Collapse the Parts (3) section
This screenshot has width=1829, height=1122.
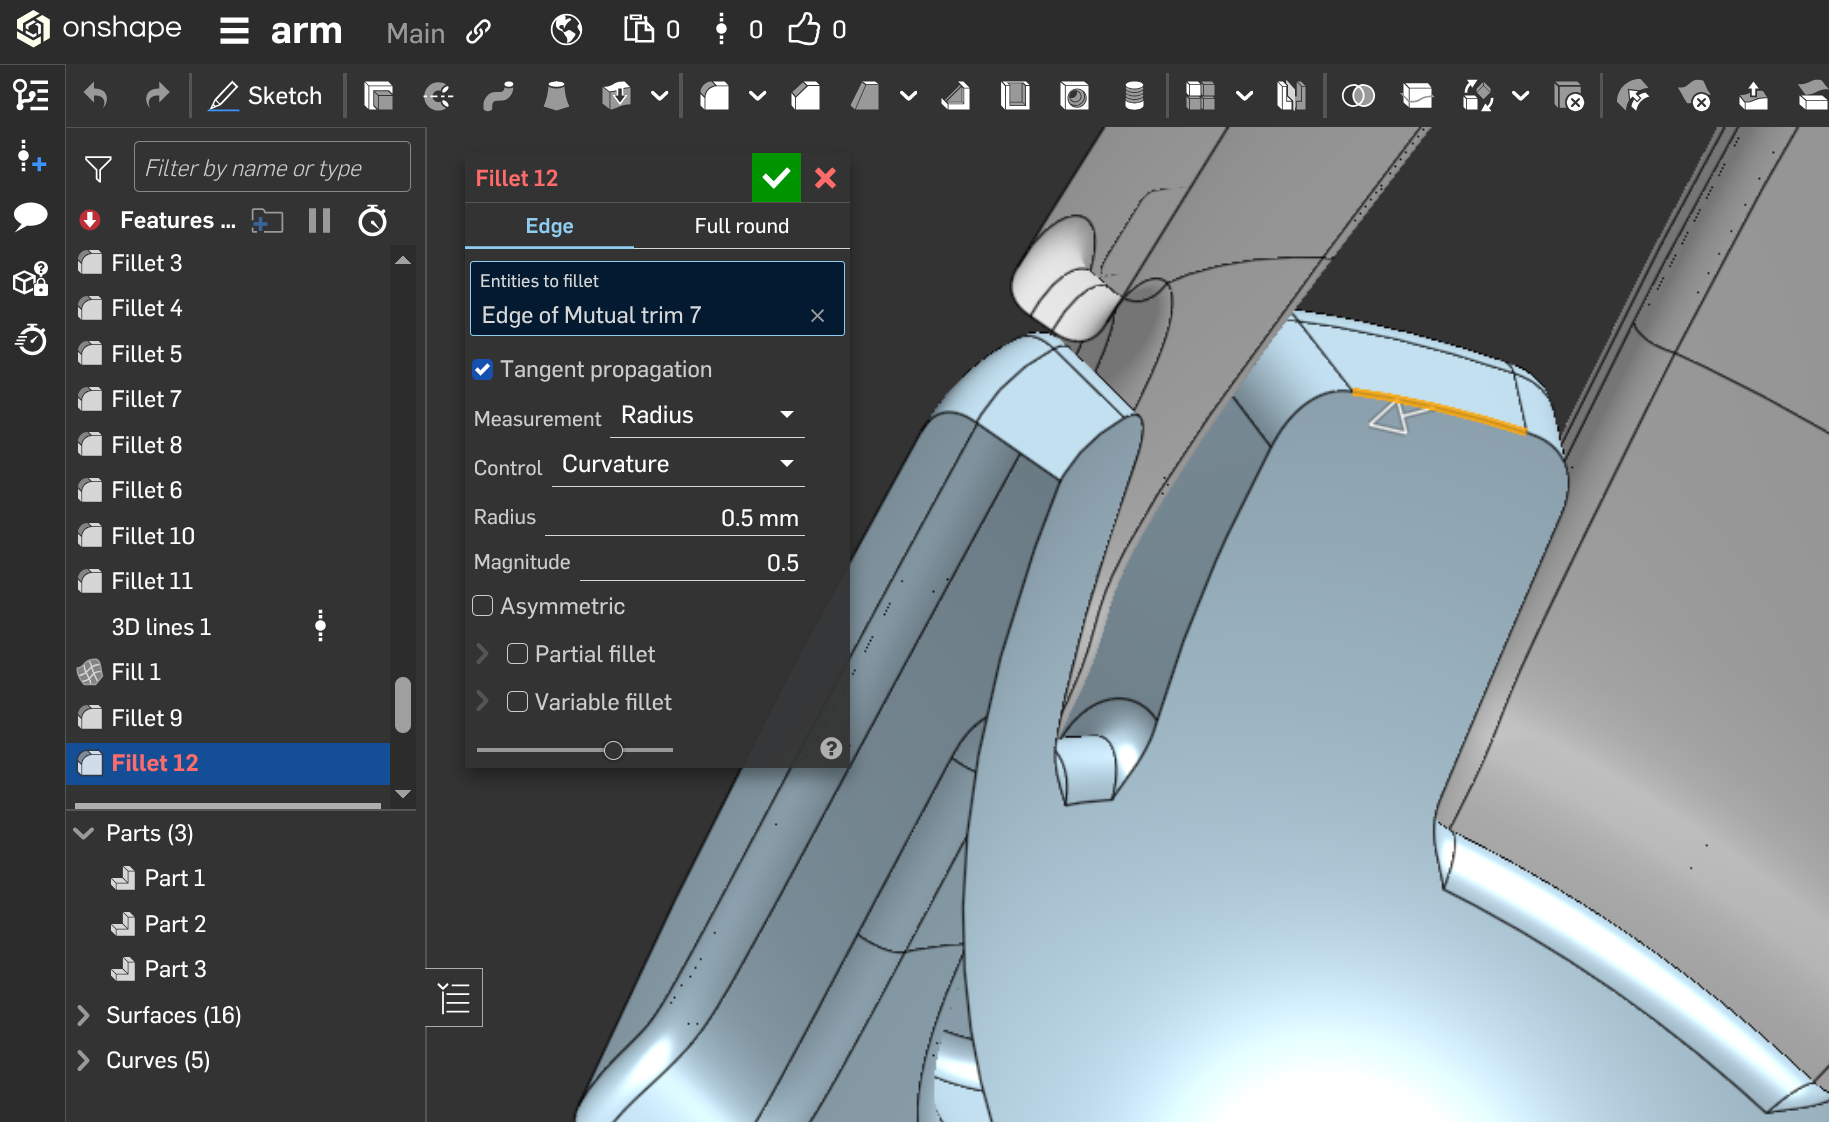click(x=85, y=833)
